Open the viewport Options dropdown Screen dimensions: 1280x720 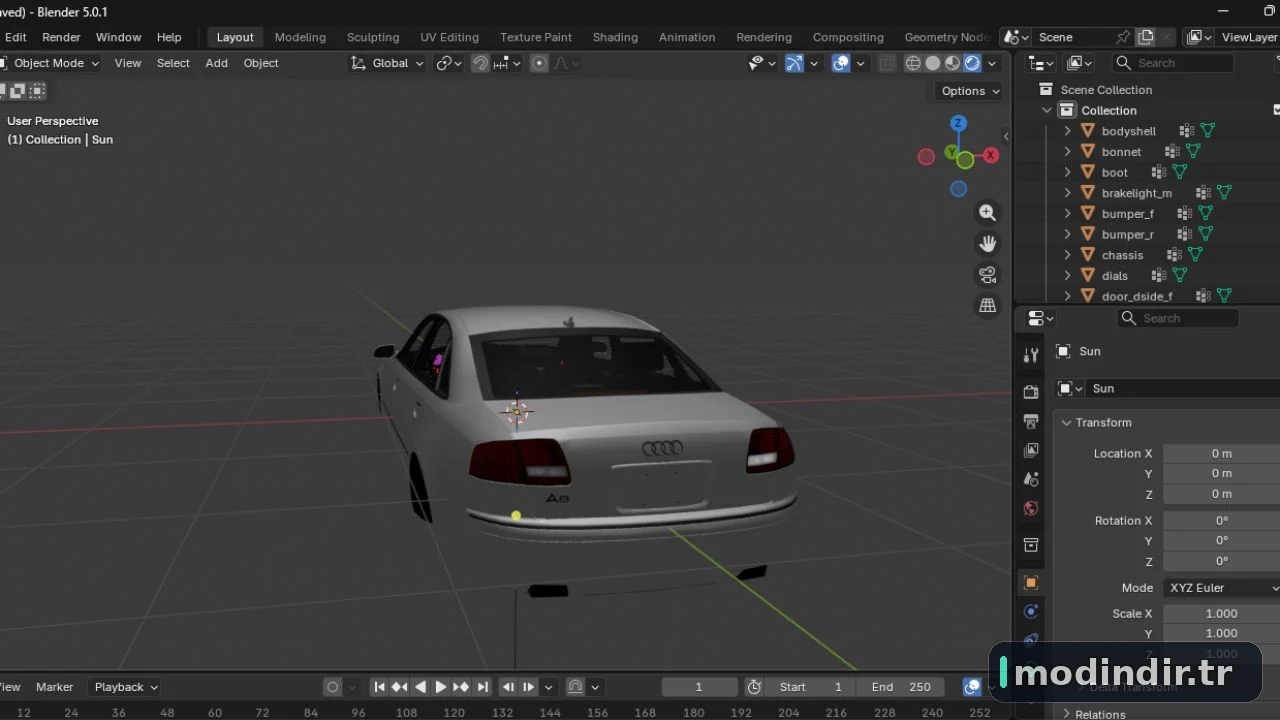(x=970, y=91)
